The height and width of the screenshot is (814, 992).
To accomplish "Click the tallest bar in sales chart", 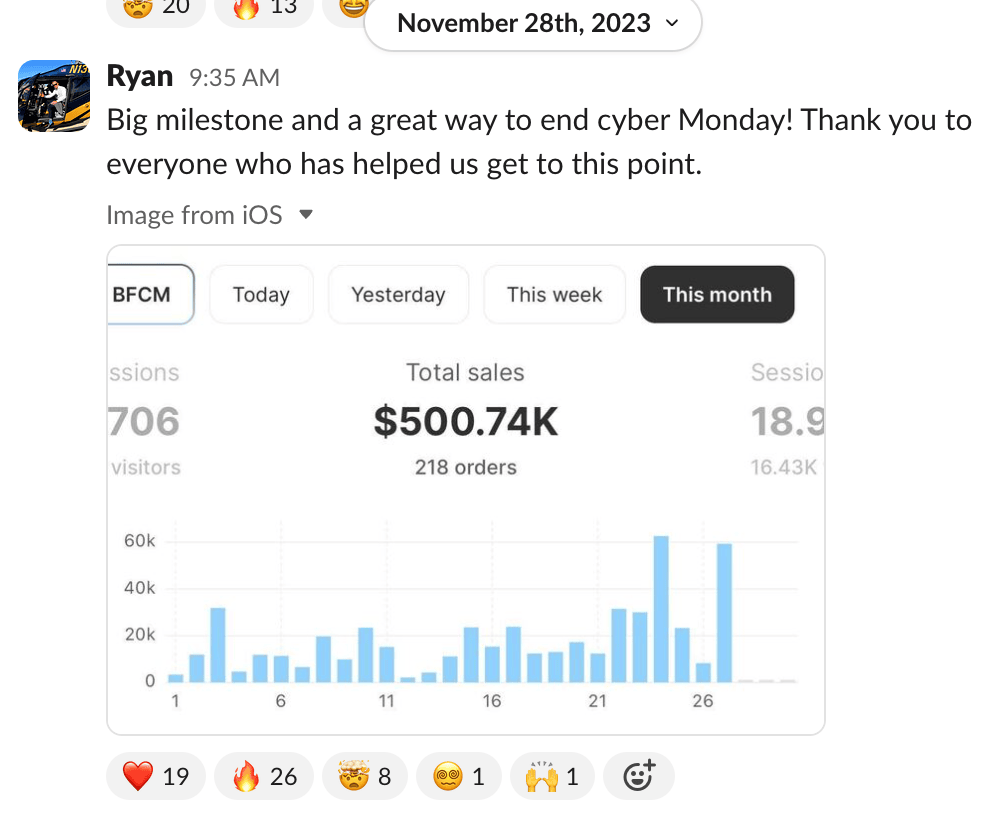I will pos(661,610).
